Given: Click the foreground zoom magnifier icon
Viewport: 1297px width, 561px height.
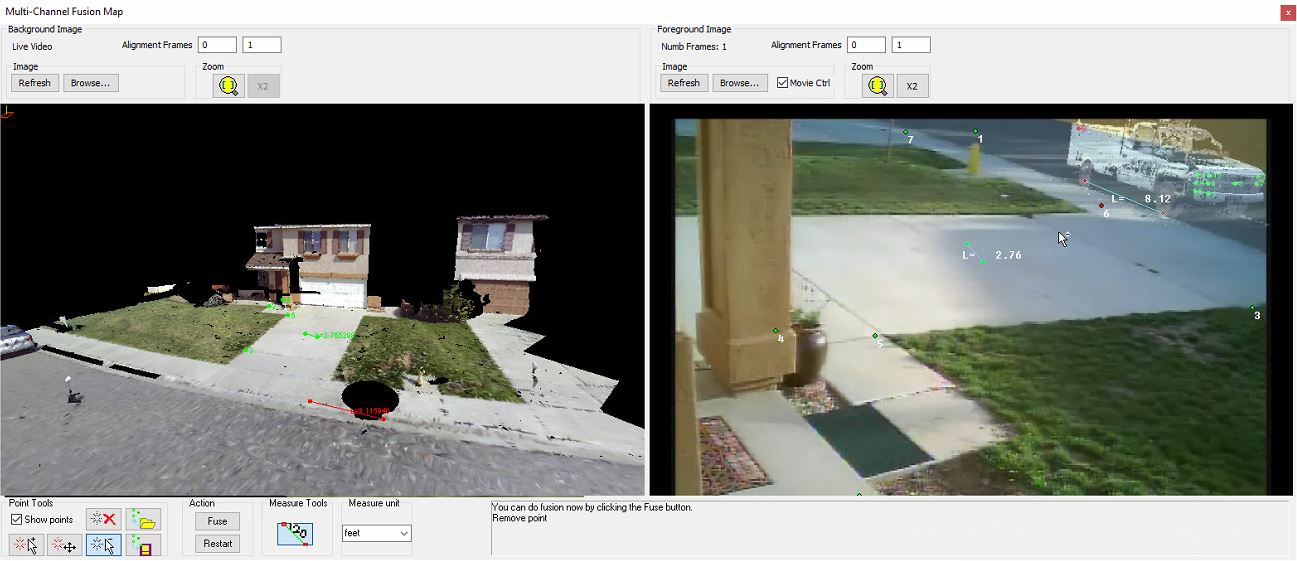Looking at the screenshot, I should pos(878,86).
